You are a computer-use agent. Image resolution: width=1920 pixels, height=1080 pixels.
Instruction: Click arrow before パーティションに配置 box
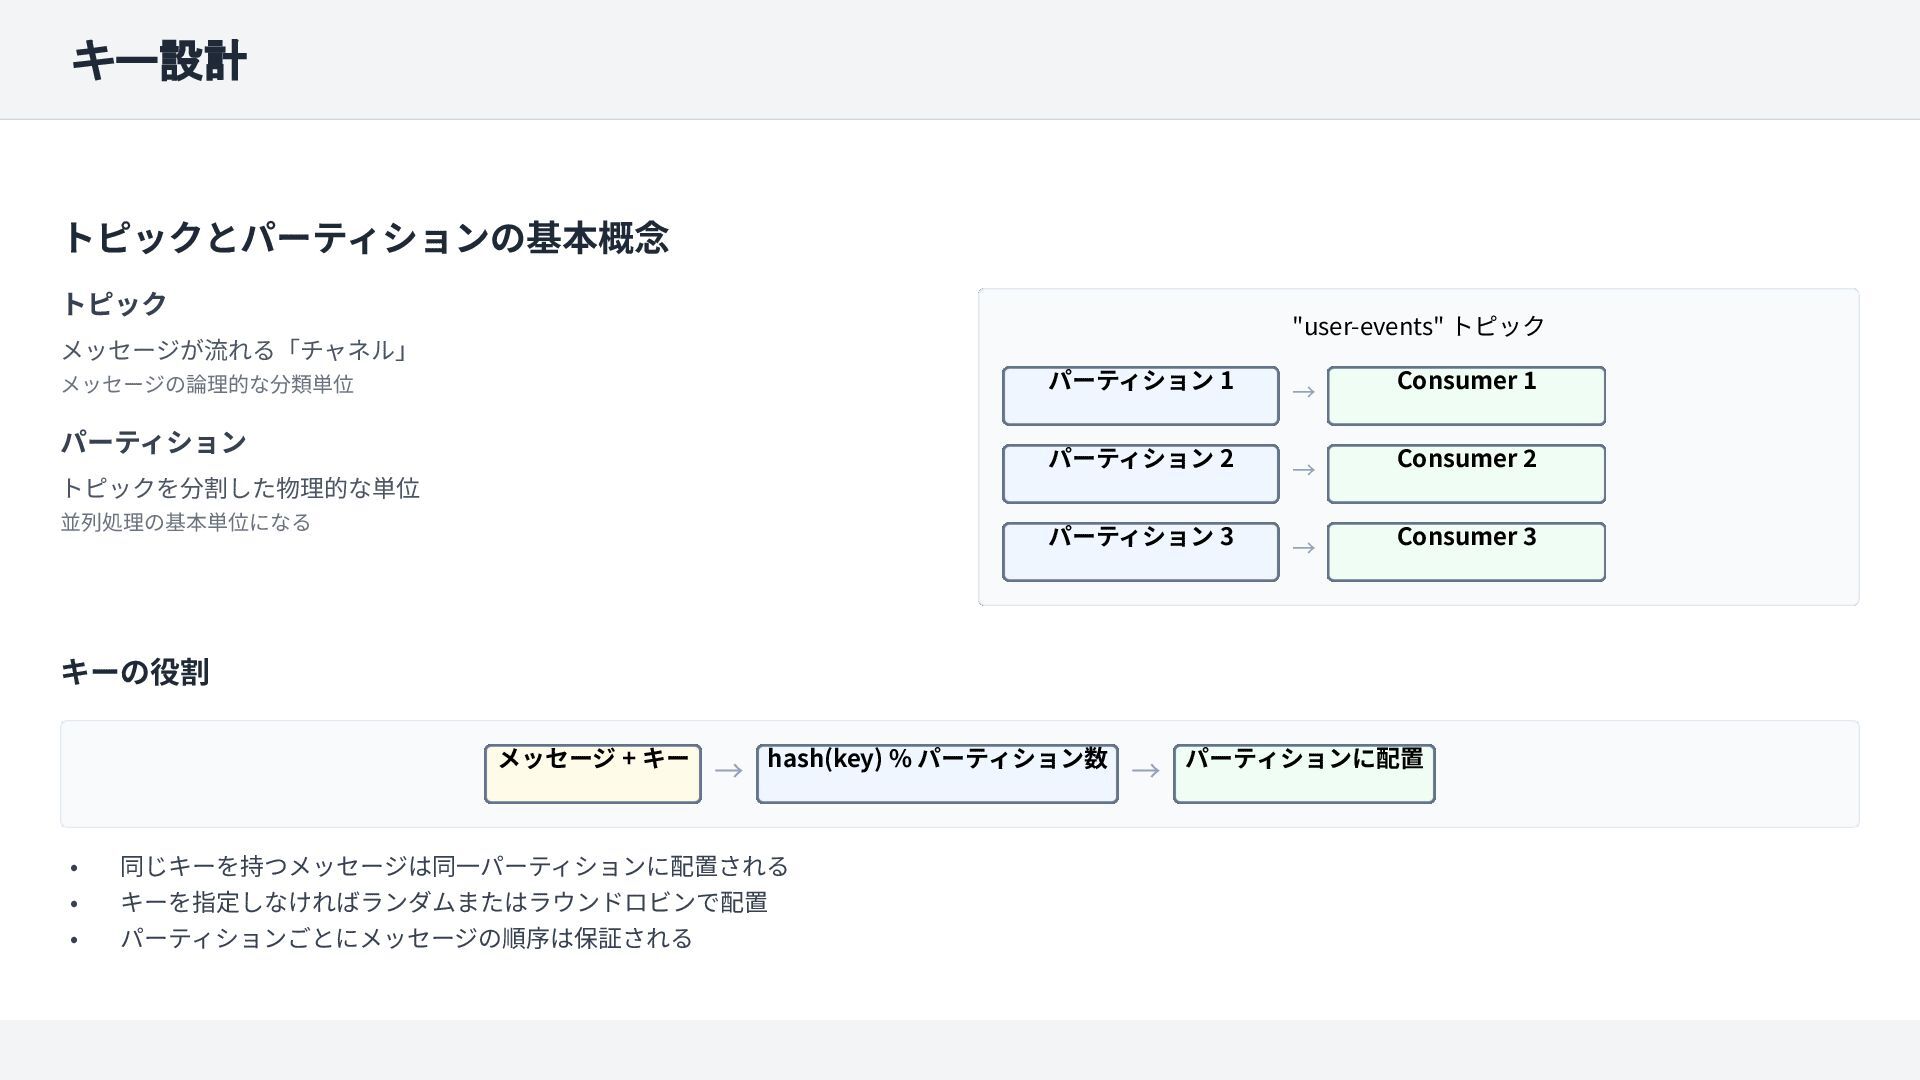(1145, 771)
